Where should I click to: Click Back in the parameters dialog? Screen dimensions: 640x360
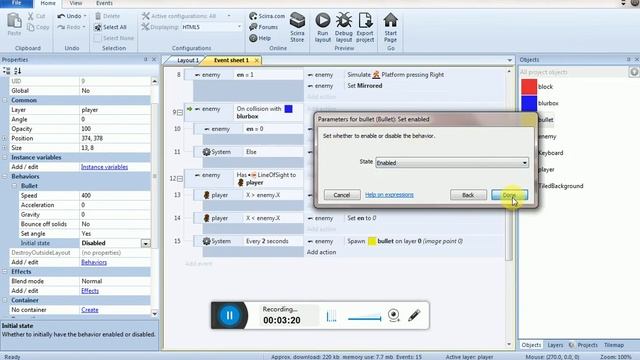[468, 195]
